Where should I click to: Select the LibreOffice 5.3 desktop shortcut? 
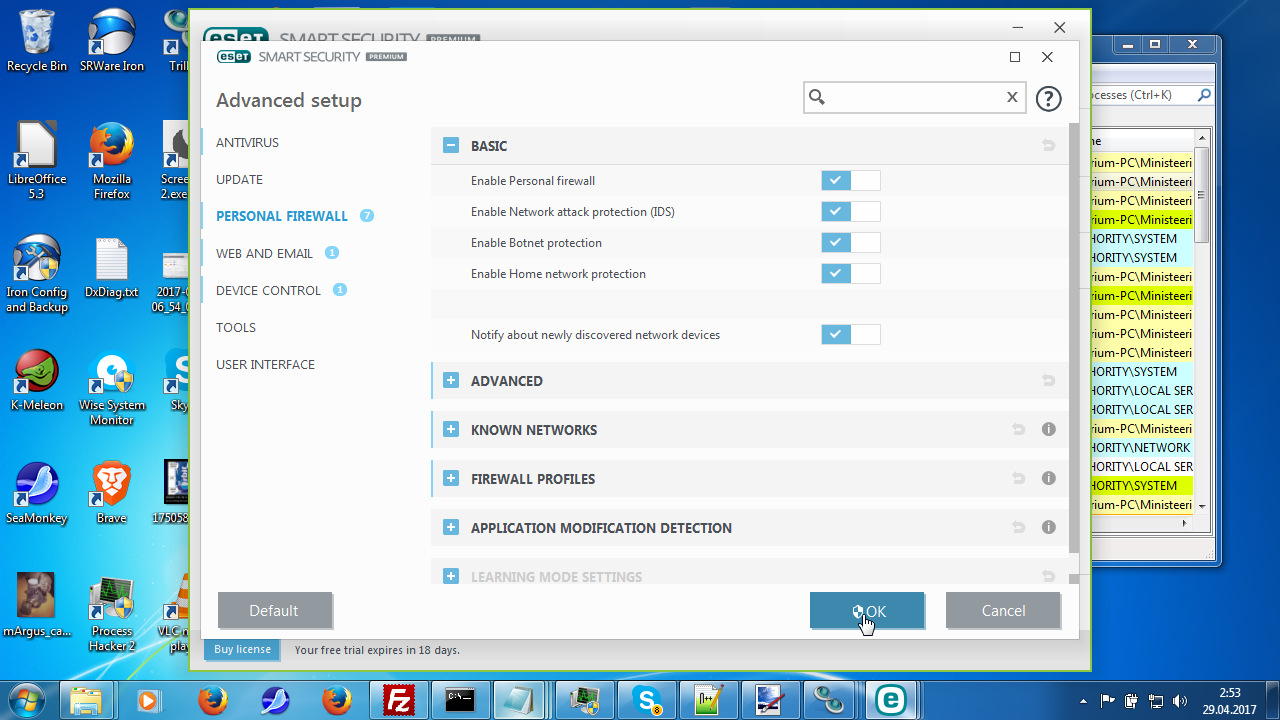point(37,161)
